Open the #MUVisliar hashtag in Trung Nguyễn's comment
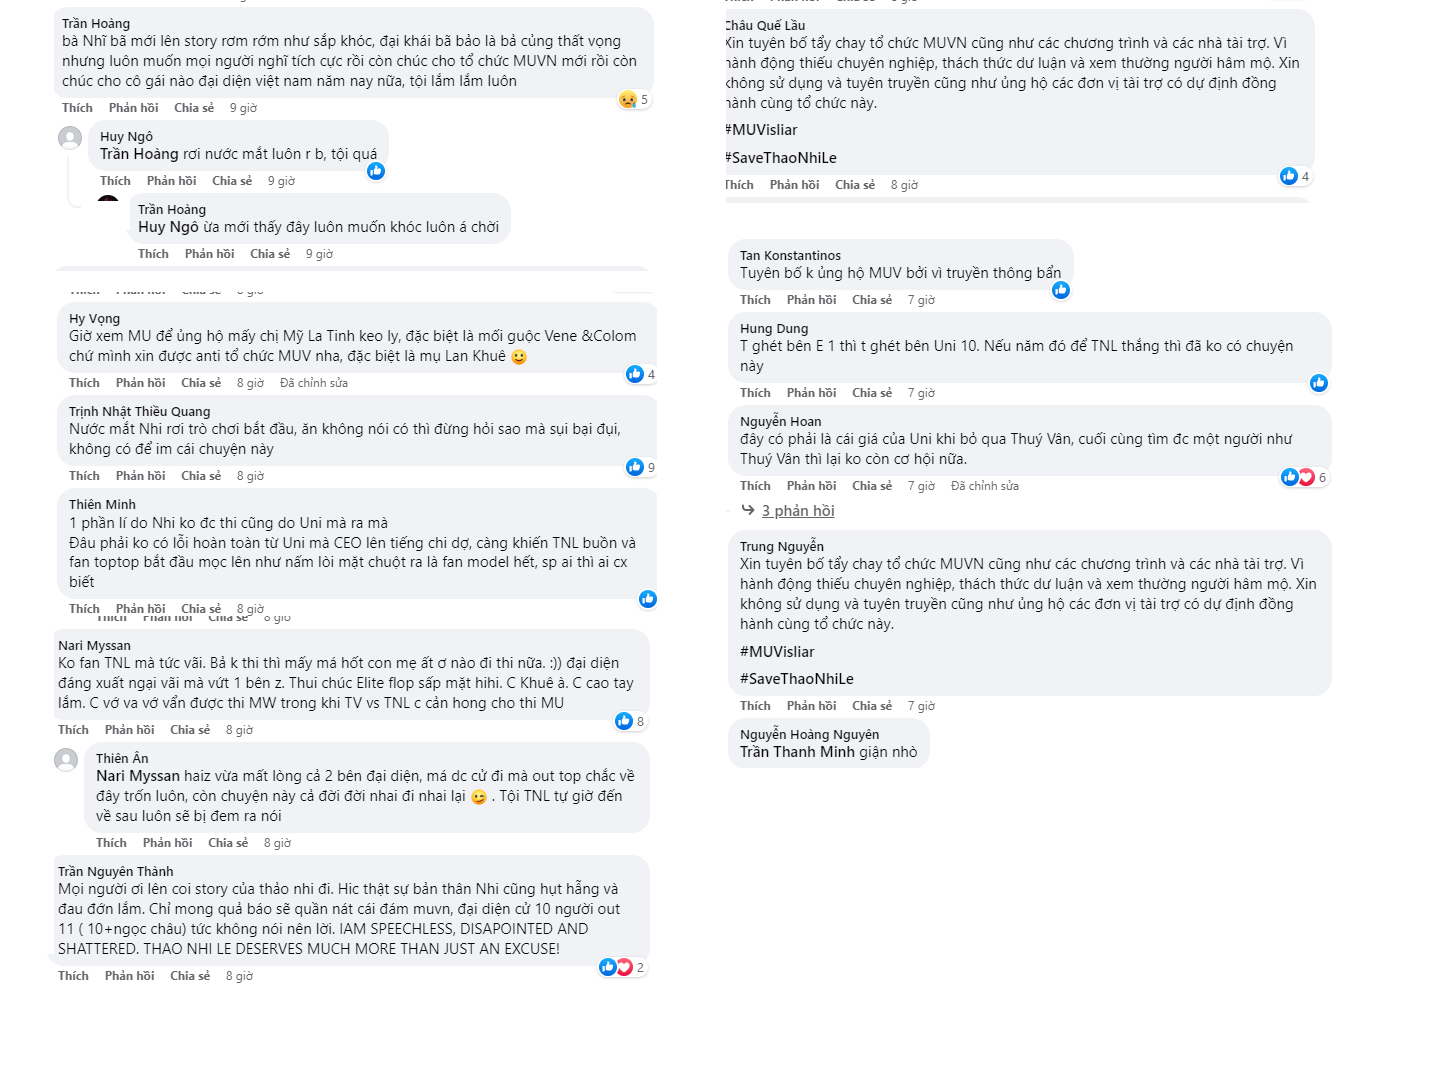 pyautogui.click(x=777, y=652)
